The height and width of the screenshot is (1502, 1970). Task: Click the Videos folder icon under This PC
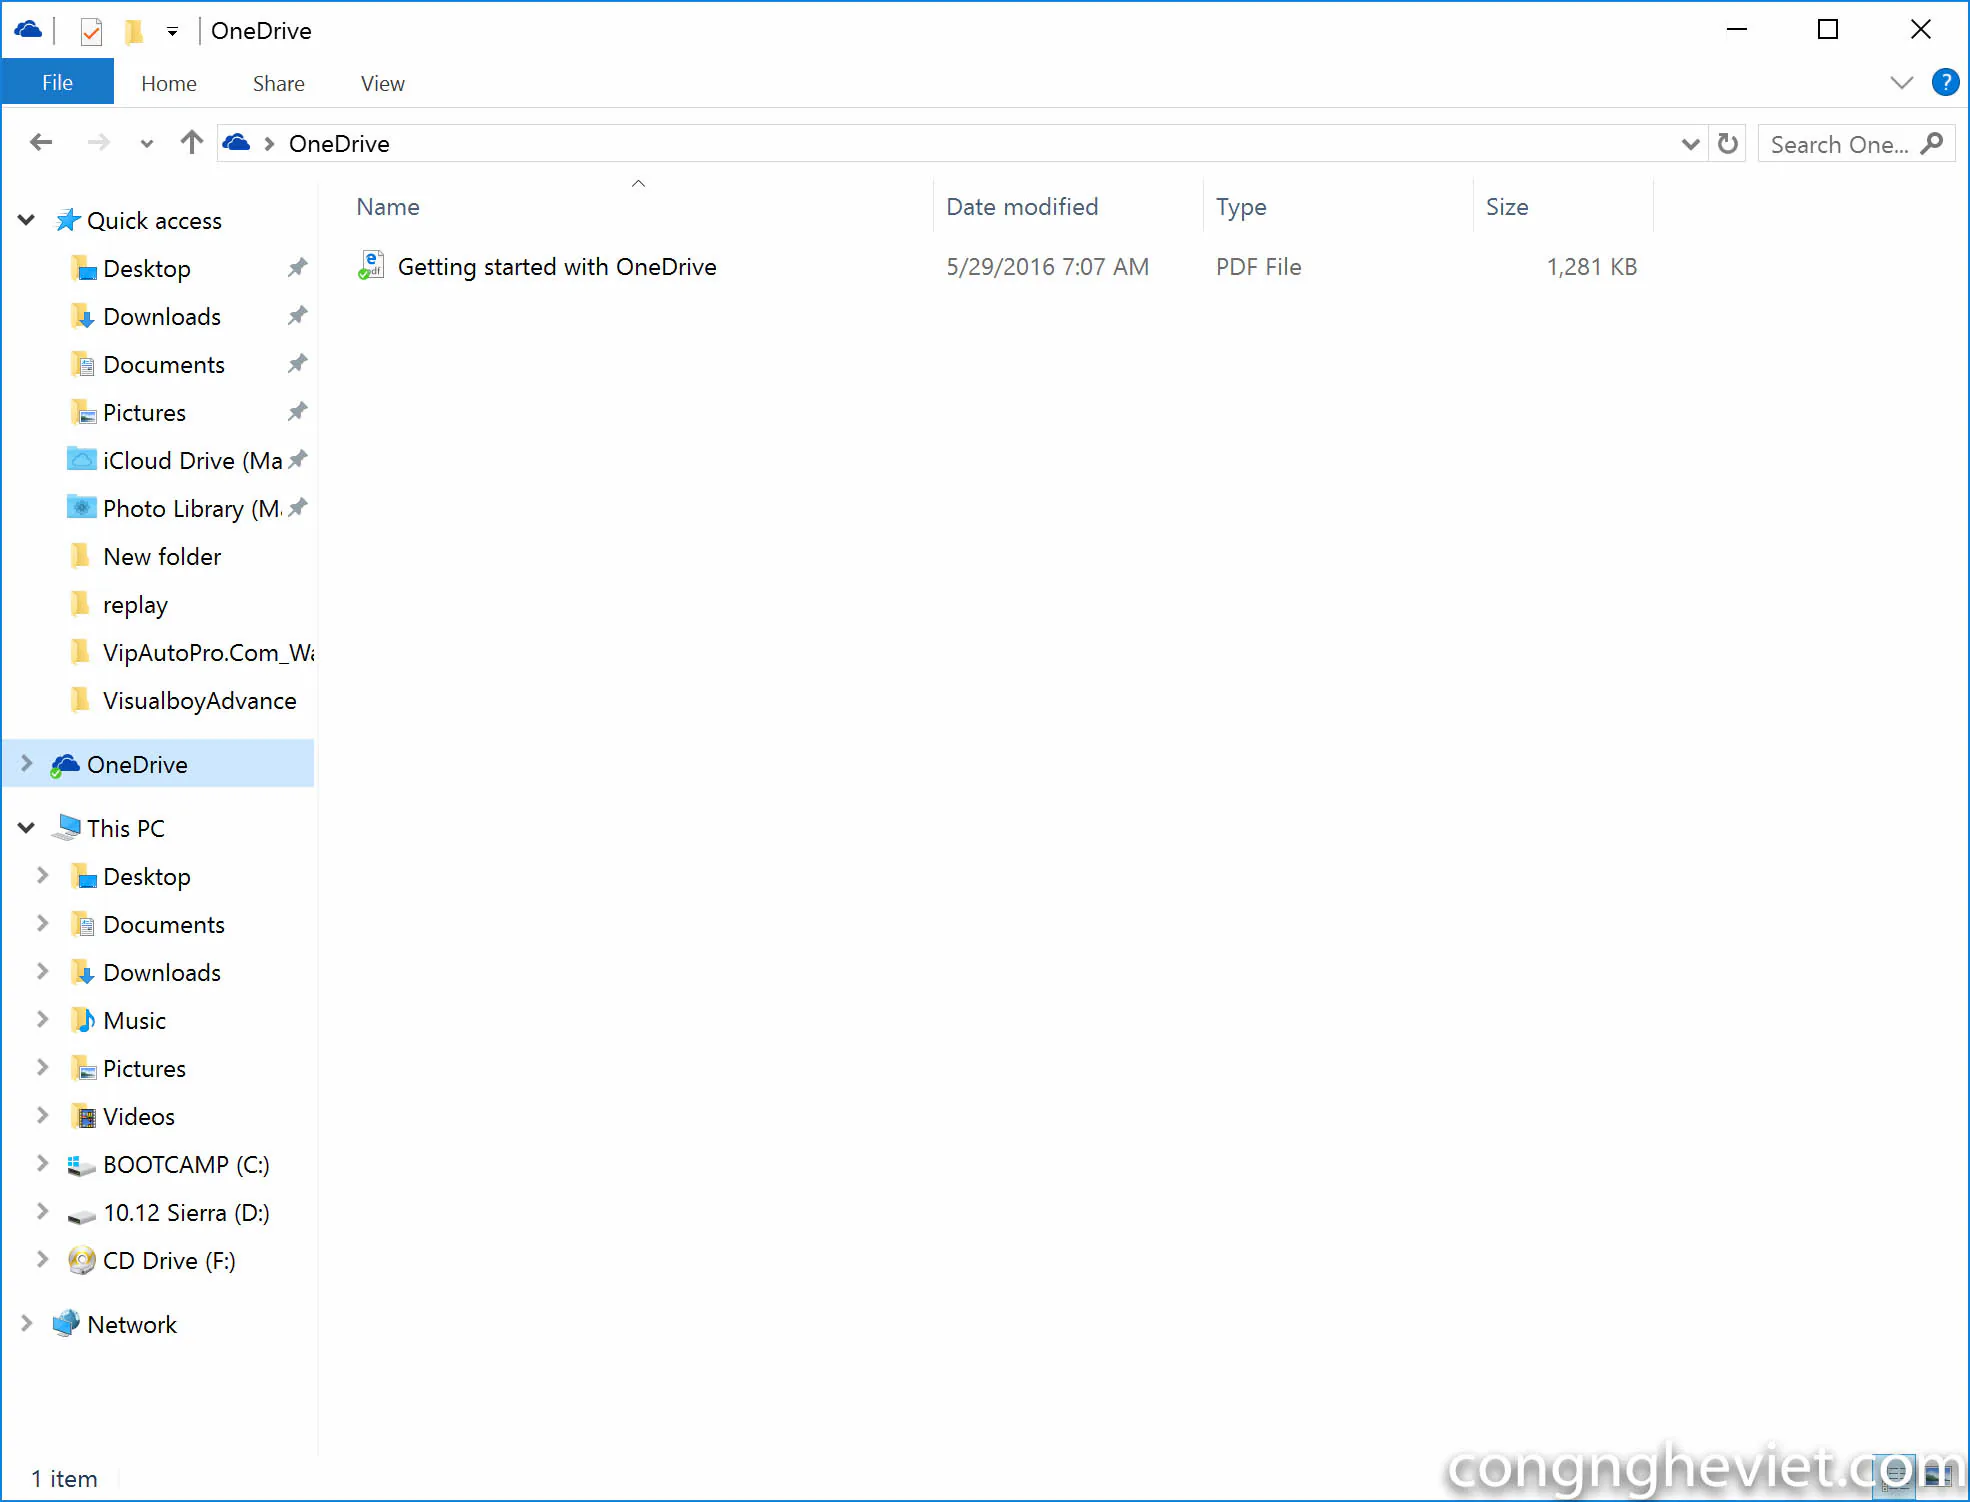coord(83,1117)
